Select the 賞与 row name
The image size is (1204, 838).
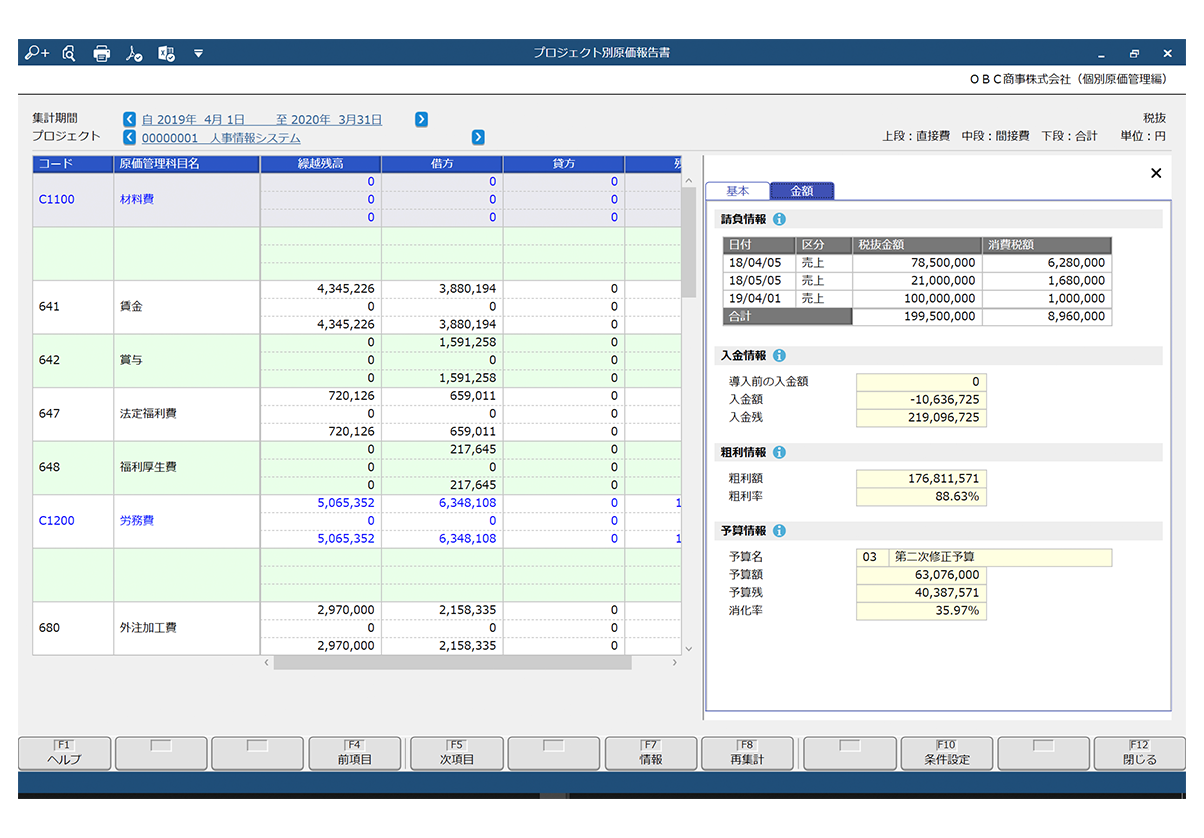click(x=187, y=360)
